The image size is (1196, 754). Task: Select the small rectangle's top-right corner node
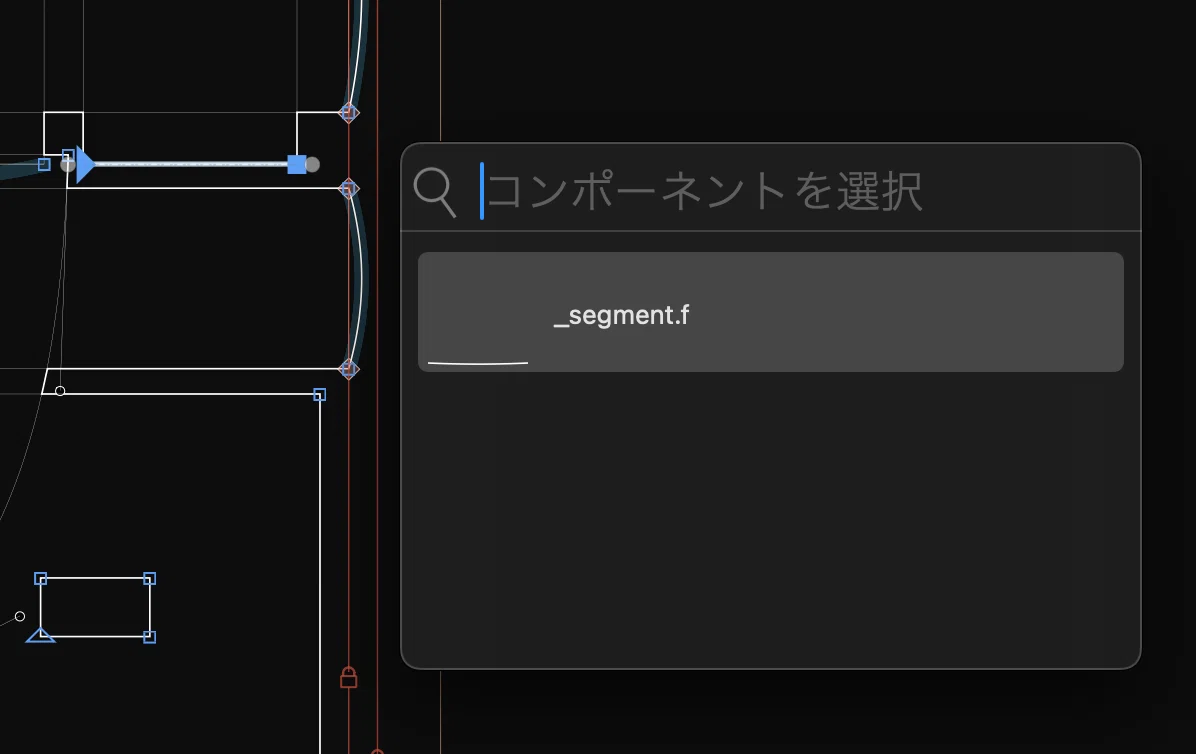pyautogui.click(x=150, y=579)
